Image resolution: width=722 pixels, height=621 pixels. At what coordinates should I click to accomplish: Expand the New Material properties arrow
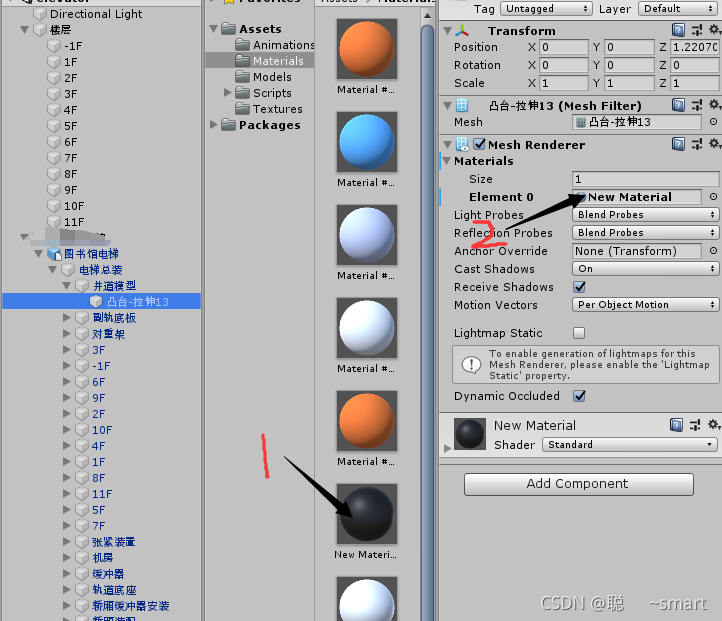coord(447,447)
